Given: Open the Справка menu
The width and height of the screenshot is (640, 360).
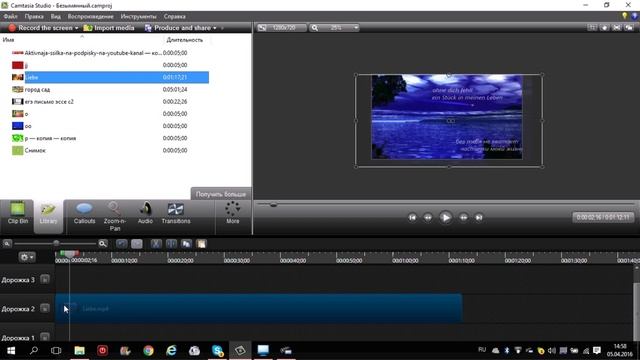Looking at the screenshot, I should click(x=175, y=16).
